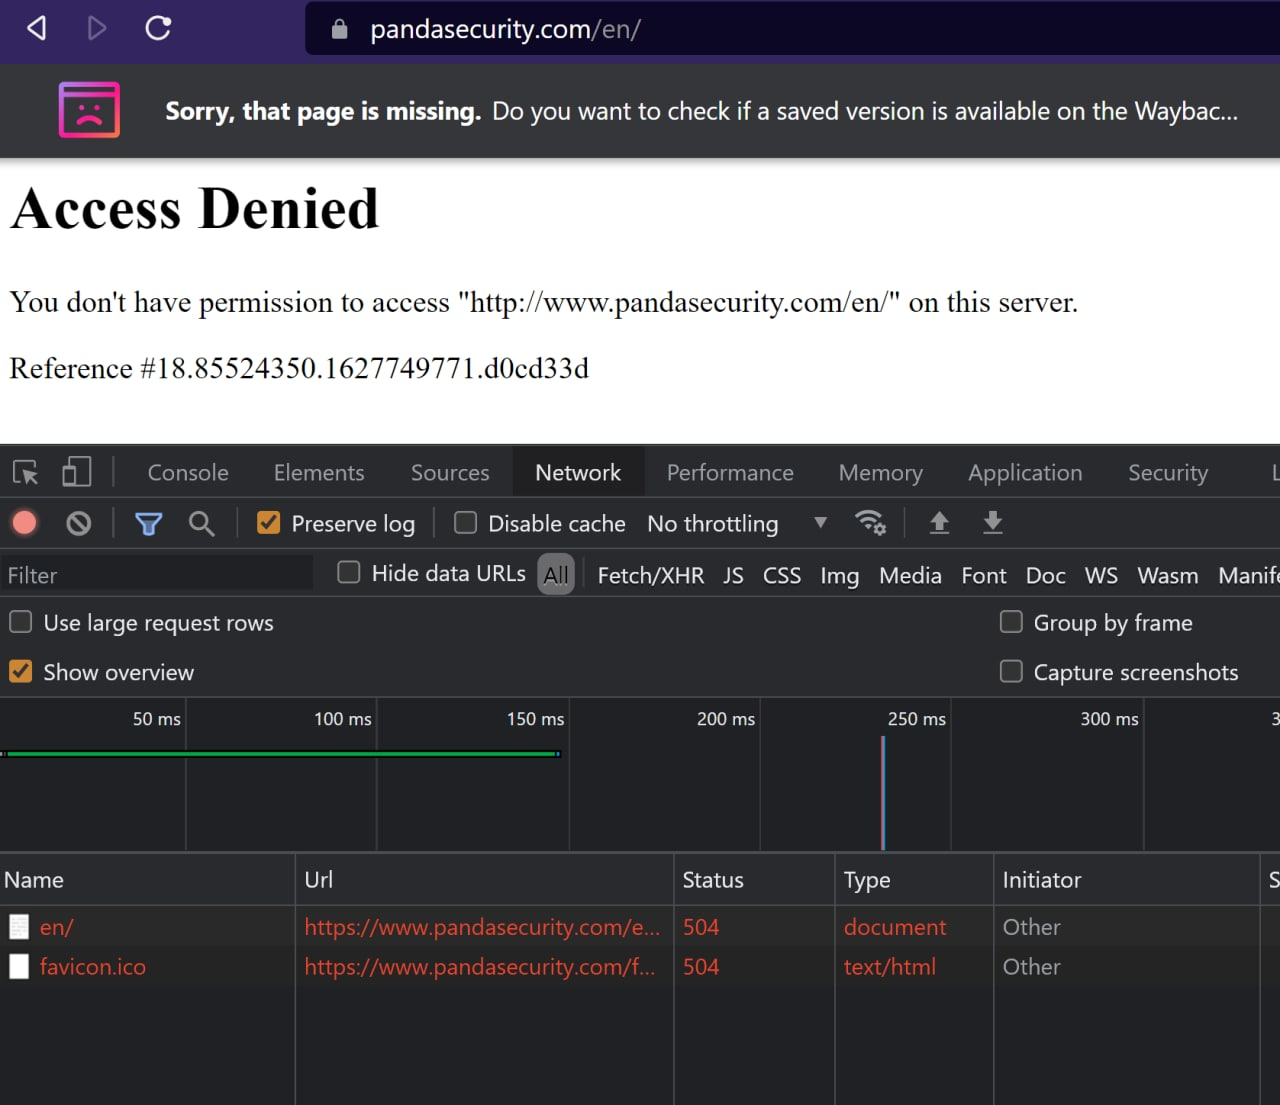Toggle the device toolbar icon

(76, 472)
